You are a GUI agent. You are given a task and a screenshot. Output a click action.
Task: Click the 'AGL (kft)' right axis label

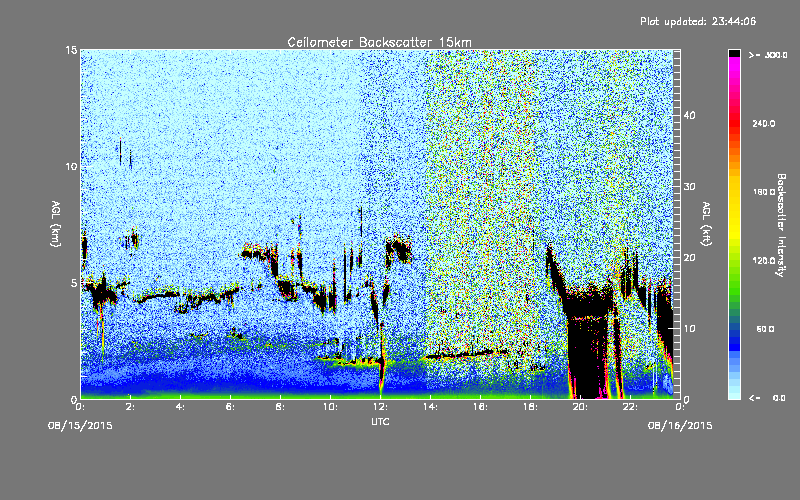(x=706, y=224)
